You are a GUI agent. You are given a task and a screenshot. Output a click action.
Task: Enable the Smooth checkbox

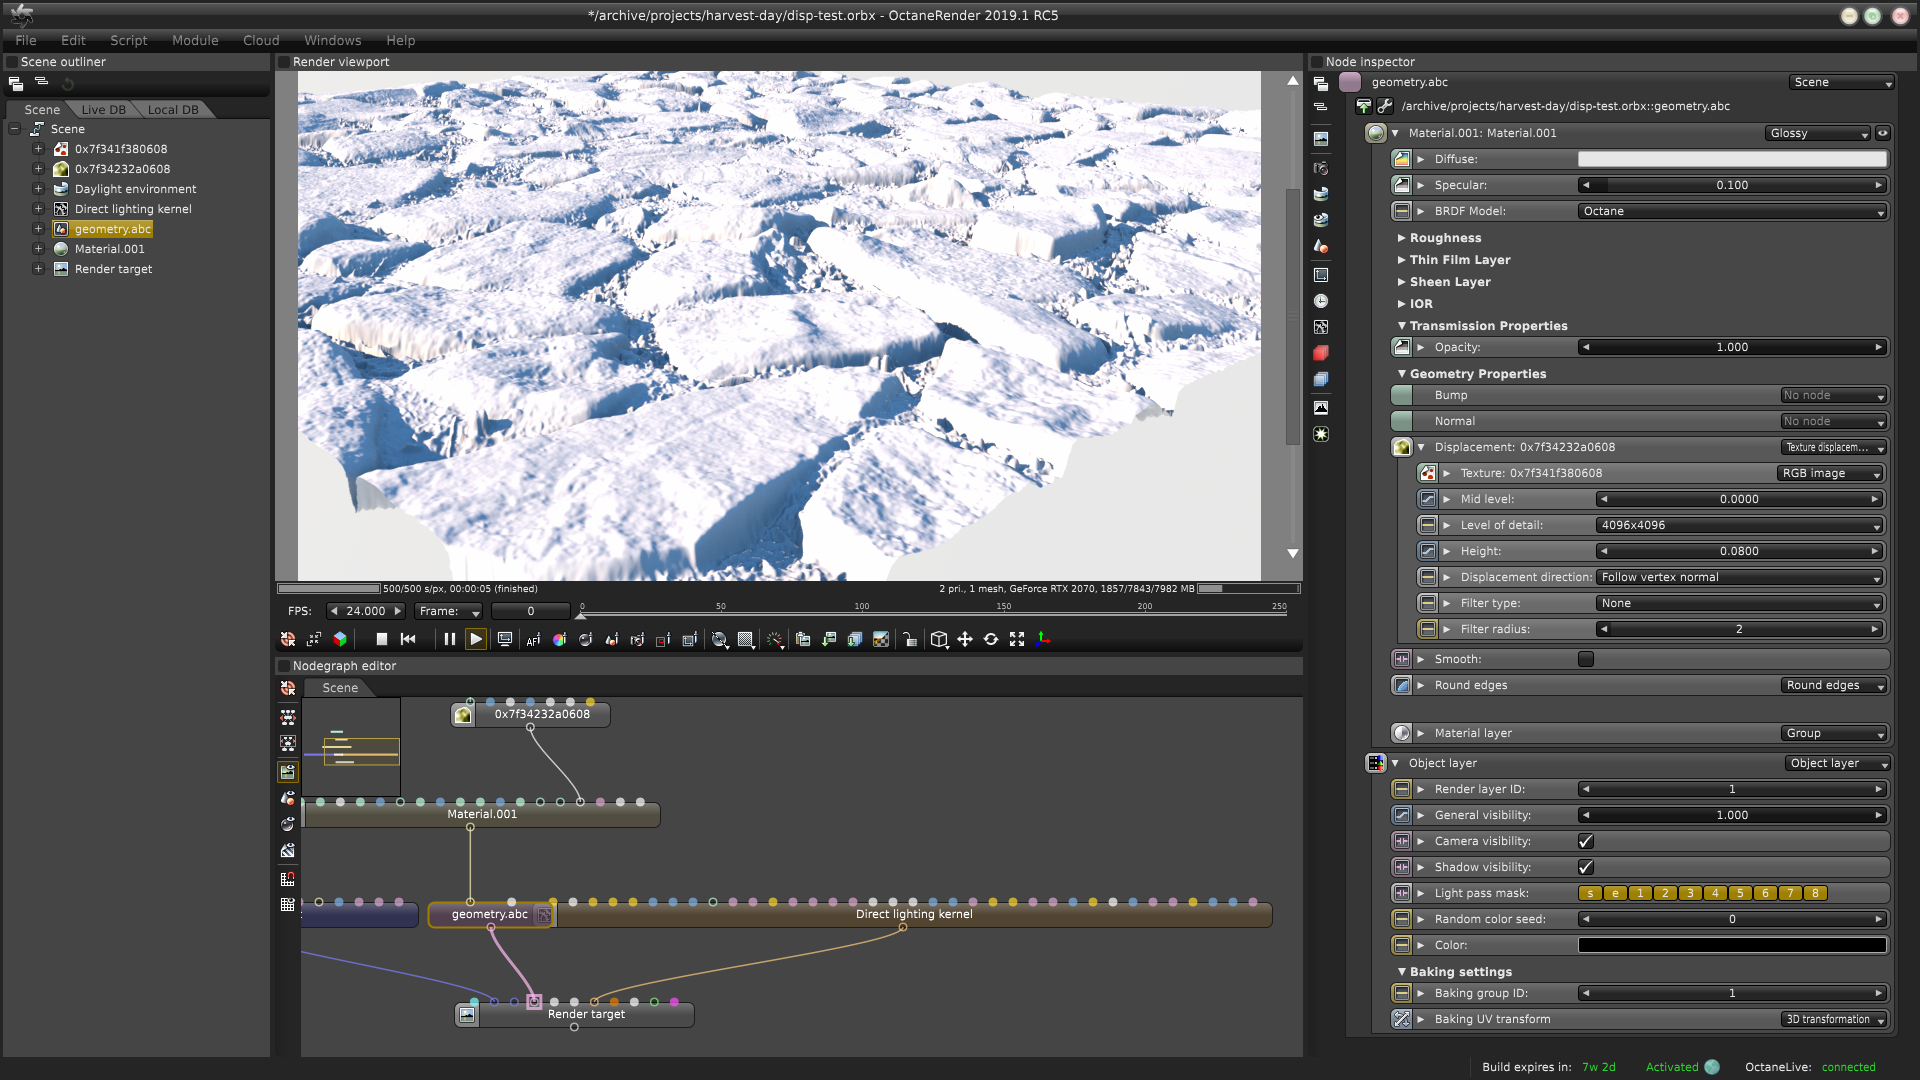click(x=1586, y=659)
